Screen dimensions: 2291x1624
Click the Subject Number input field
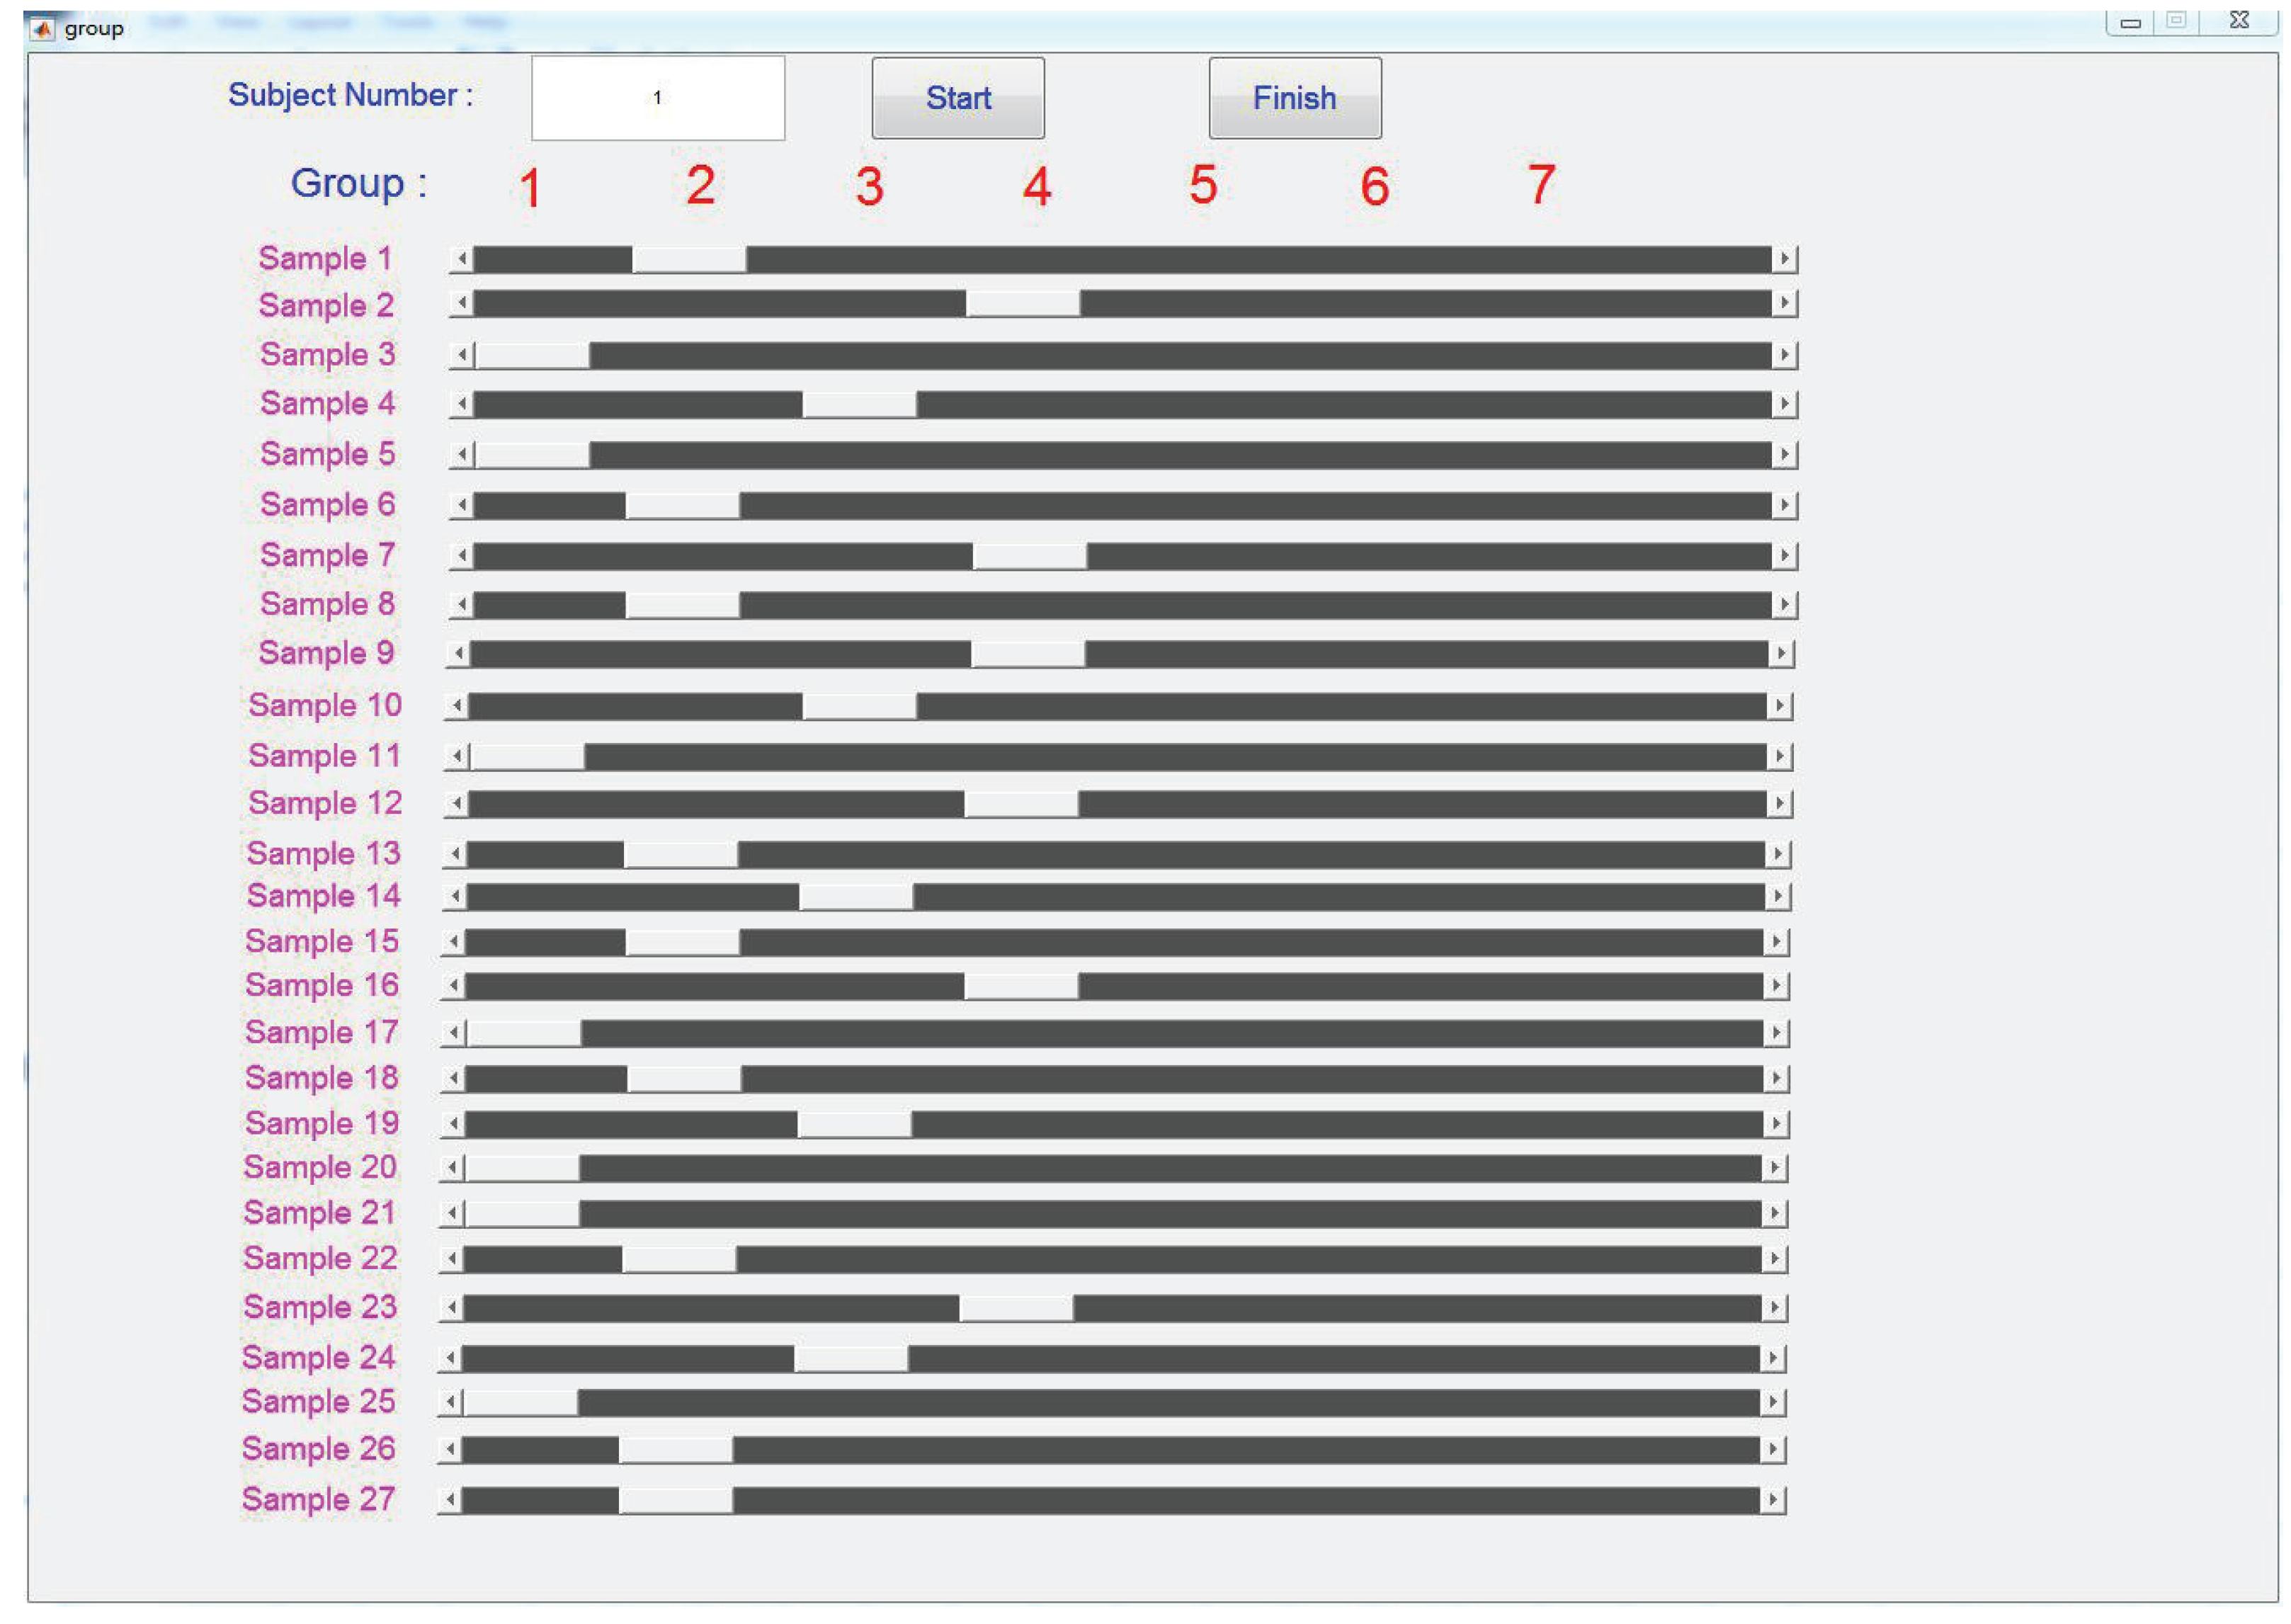(x=657, y=98)
